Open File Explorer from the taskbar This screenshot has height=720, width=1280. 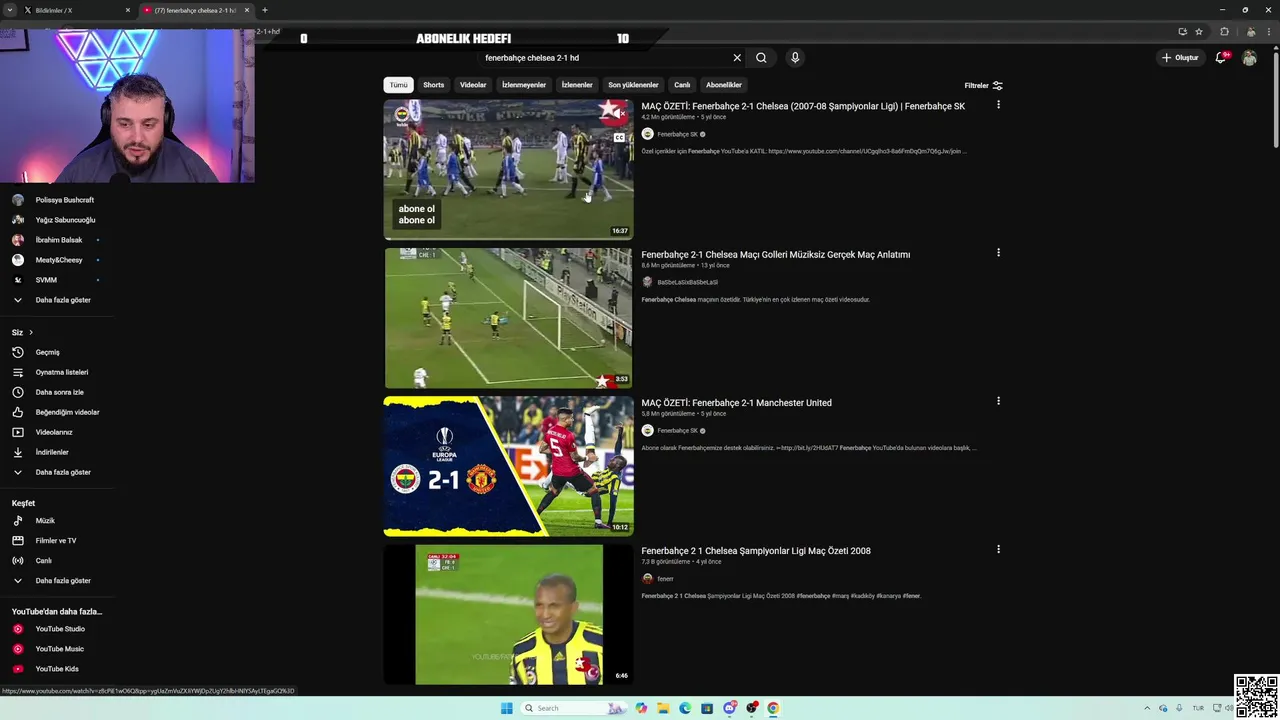point(663,708)
